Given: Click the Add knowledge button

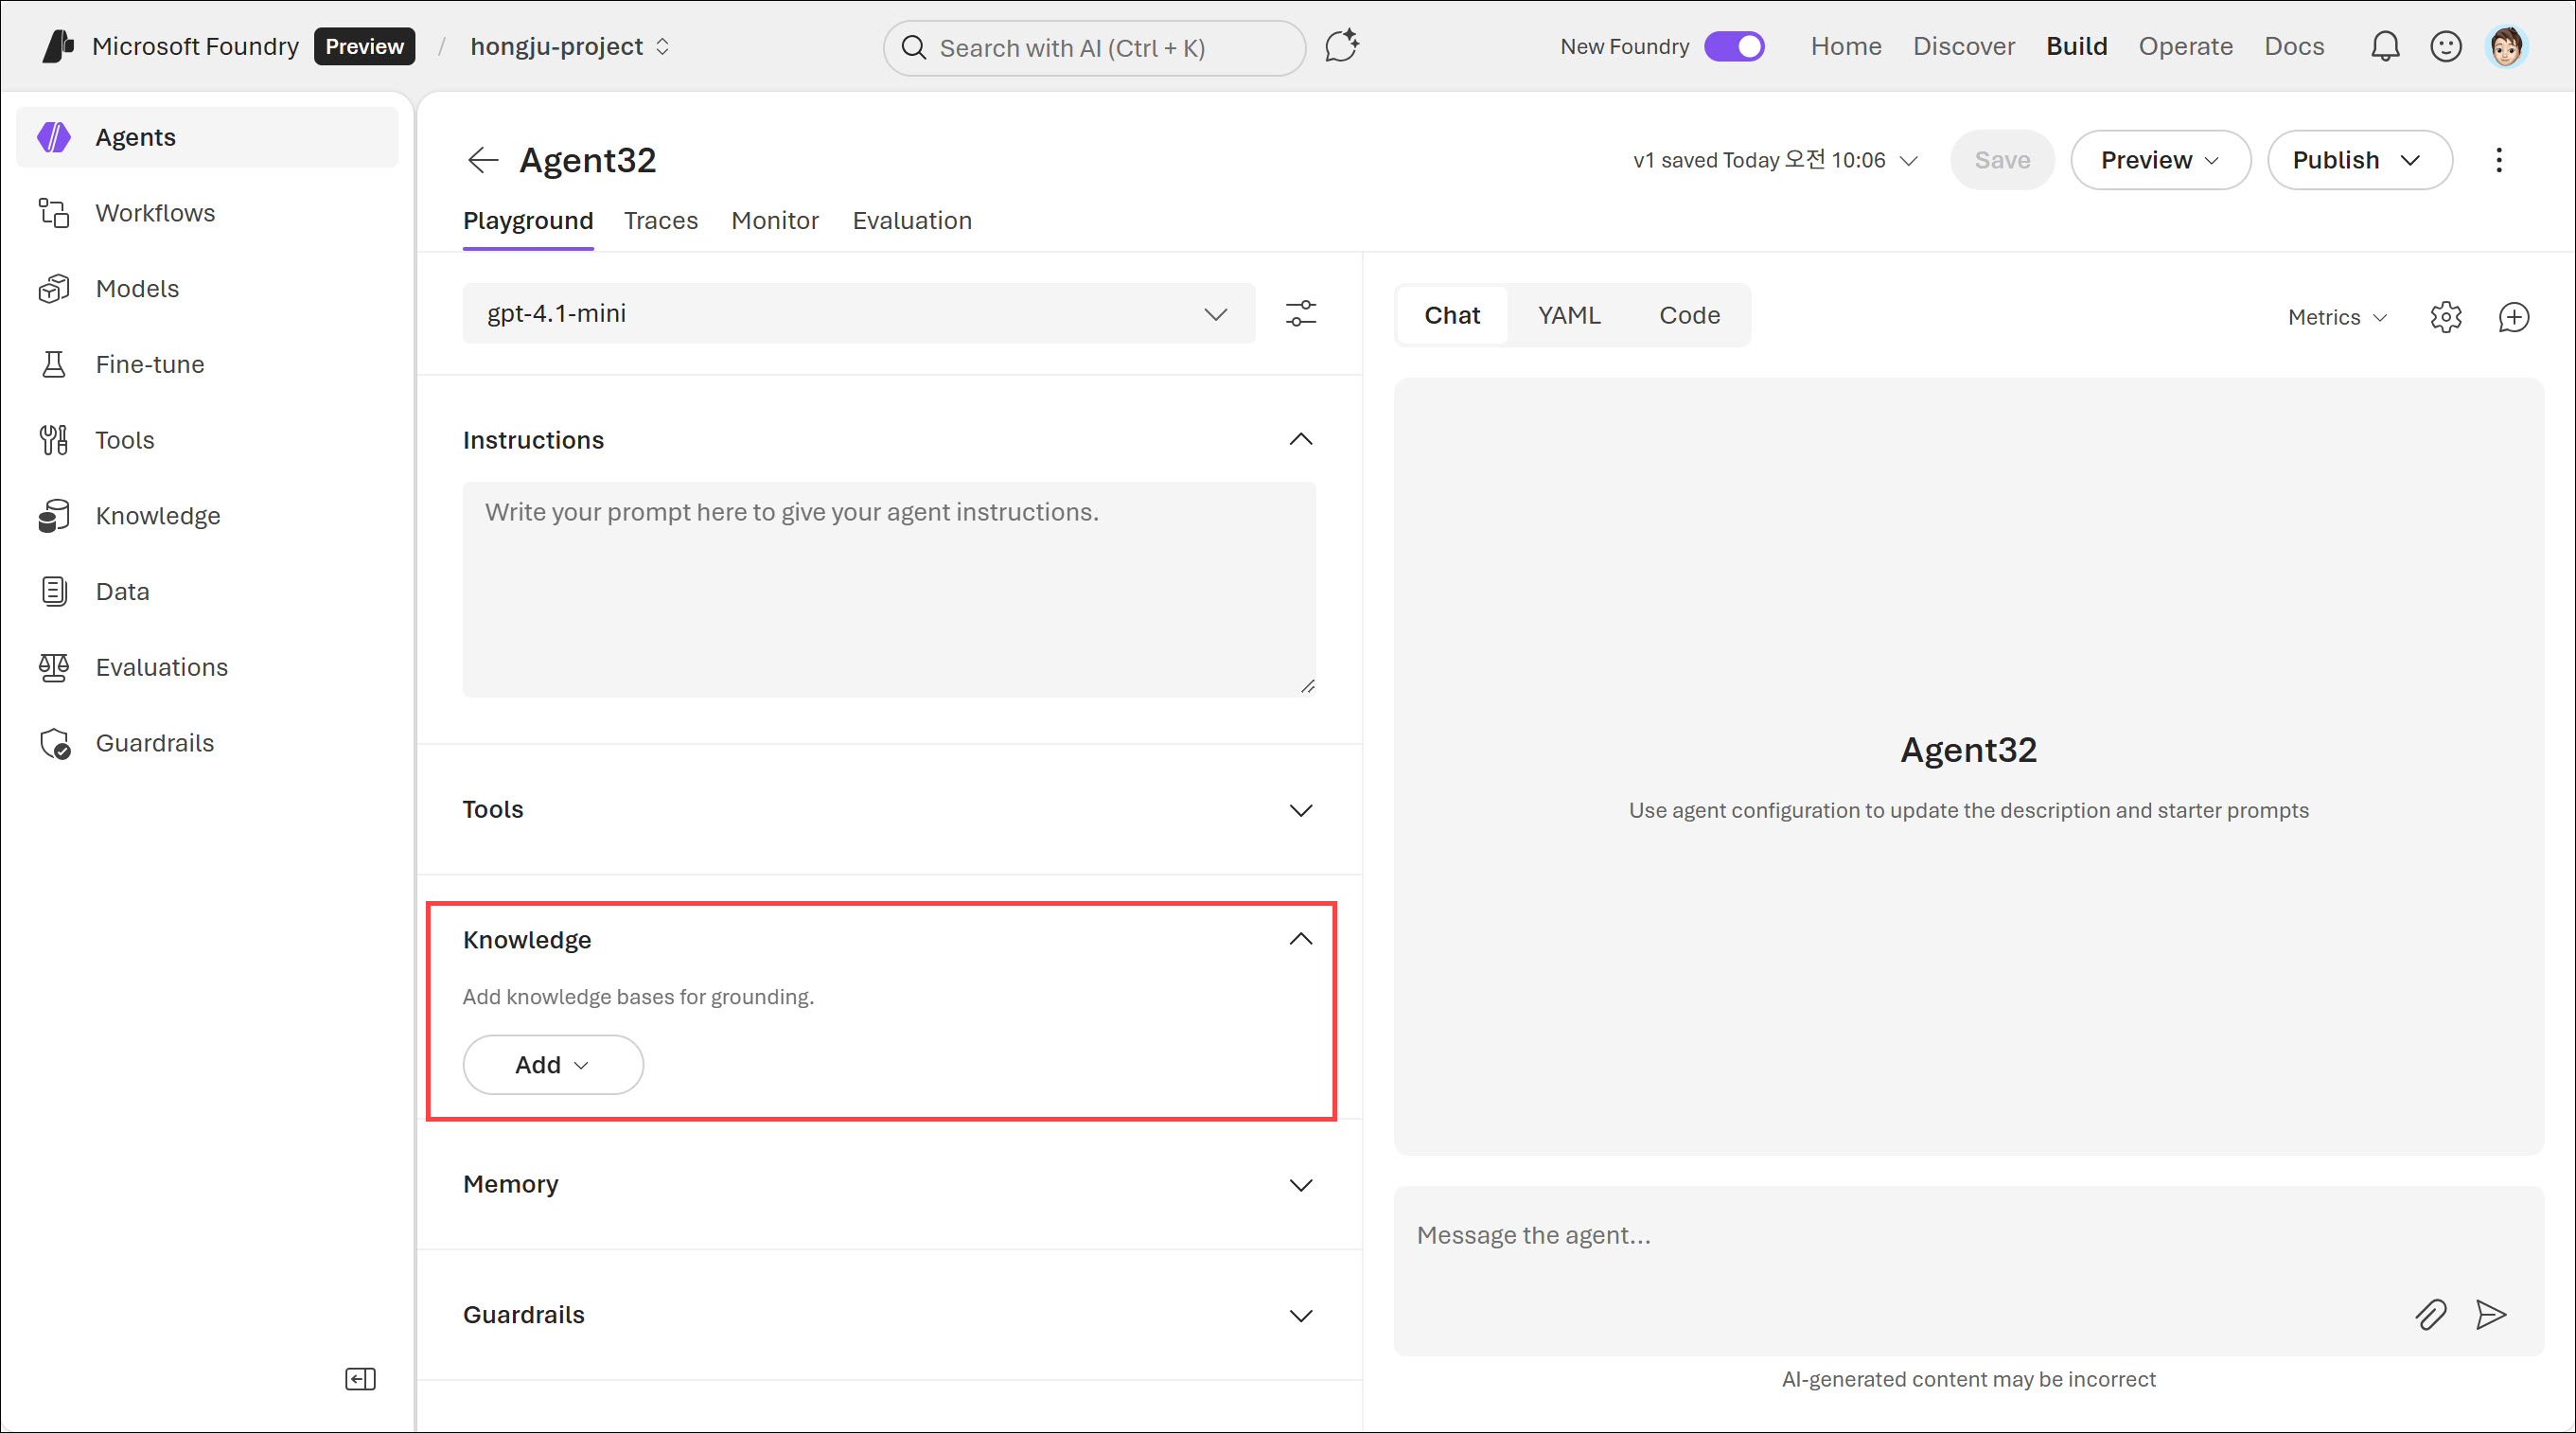Looking at the screenshot, I should pyautogui.click(x=552, y=1065).
